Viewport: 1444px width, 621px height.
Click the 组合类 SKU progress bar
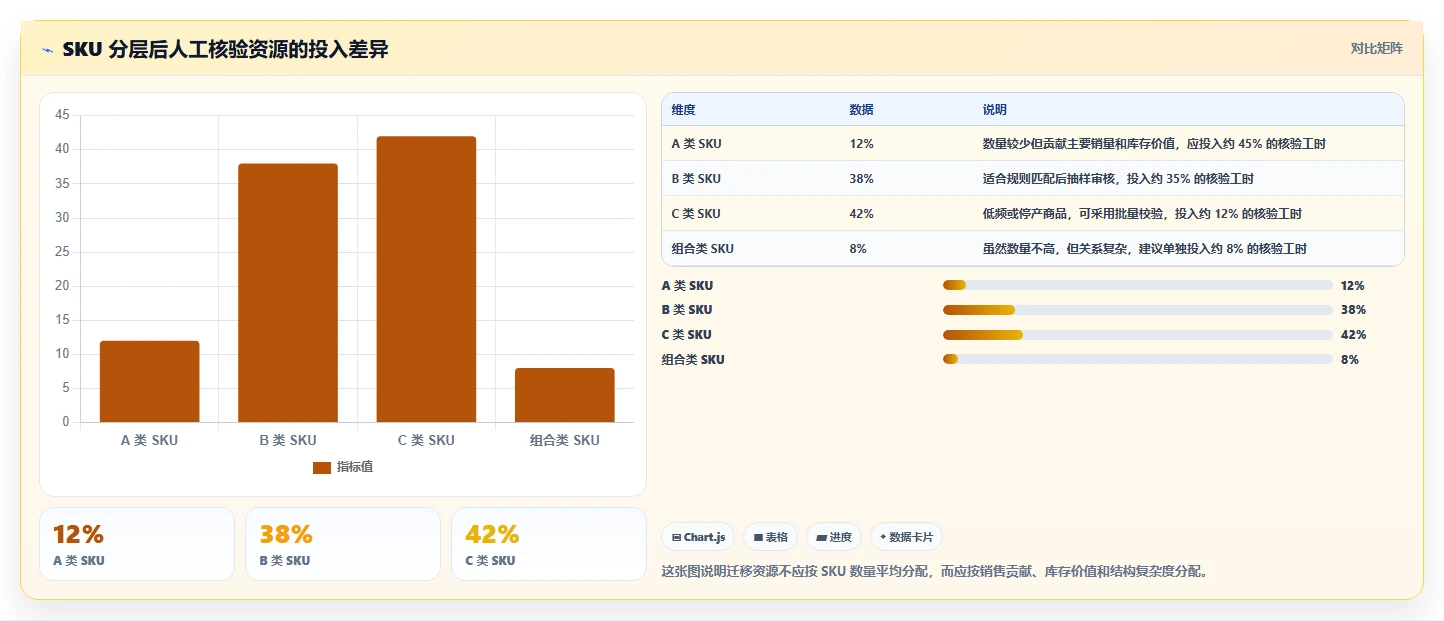1137,360
